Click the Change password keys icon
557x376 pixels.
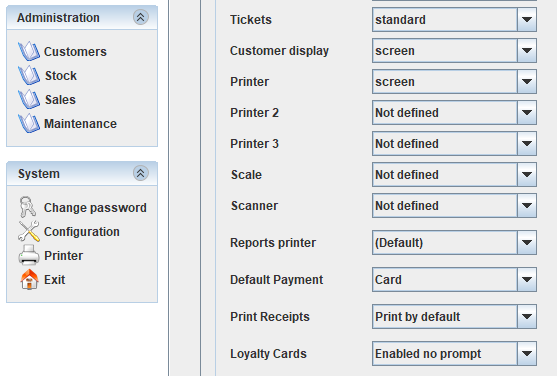[28, 207]
